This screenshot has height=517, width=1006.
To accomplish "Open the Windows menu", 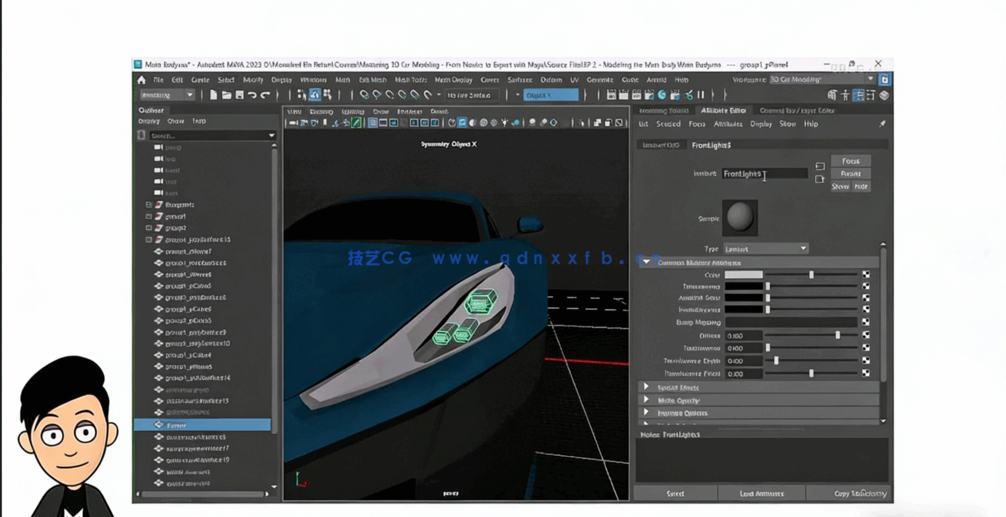I will click(x=313, y=80).
